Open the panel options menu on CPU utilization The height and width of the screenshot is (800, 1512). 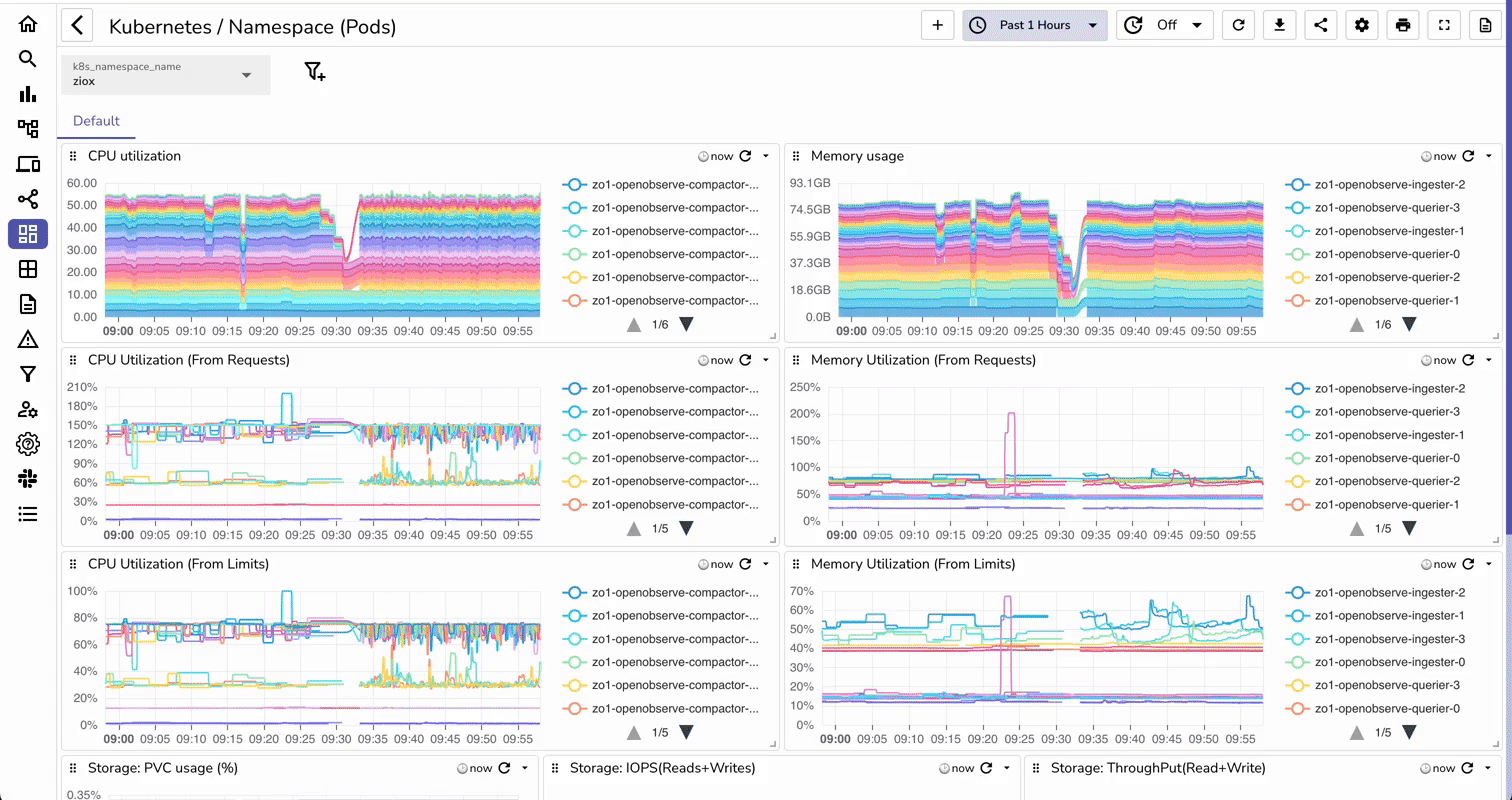(766, 156)
